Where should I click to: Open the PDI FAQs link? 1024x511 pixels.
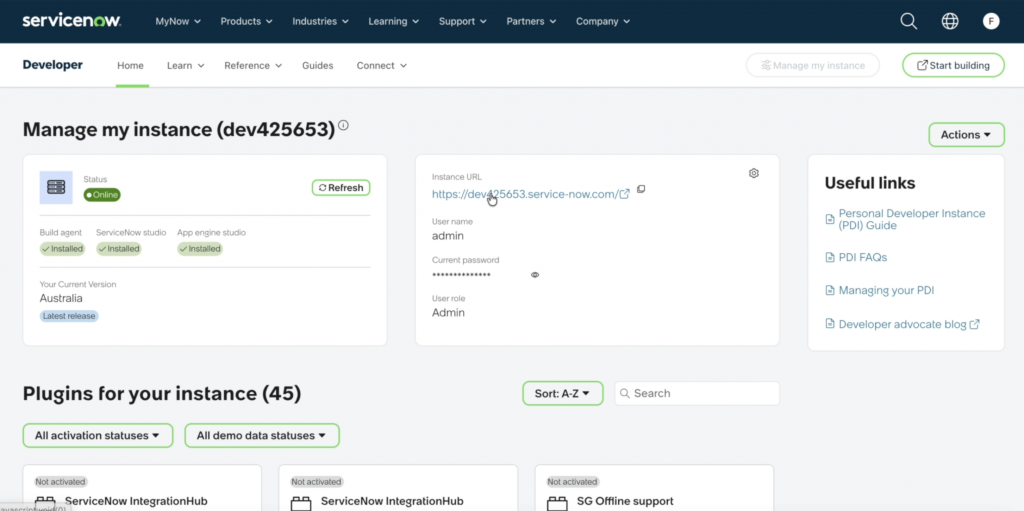coord(863,257)
